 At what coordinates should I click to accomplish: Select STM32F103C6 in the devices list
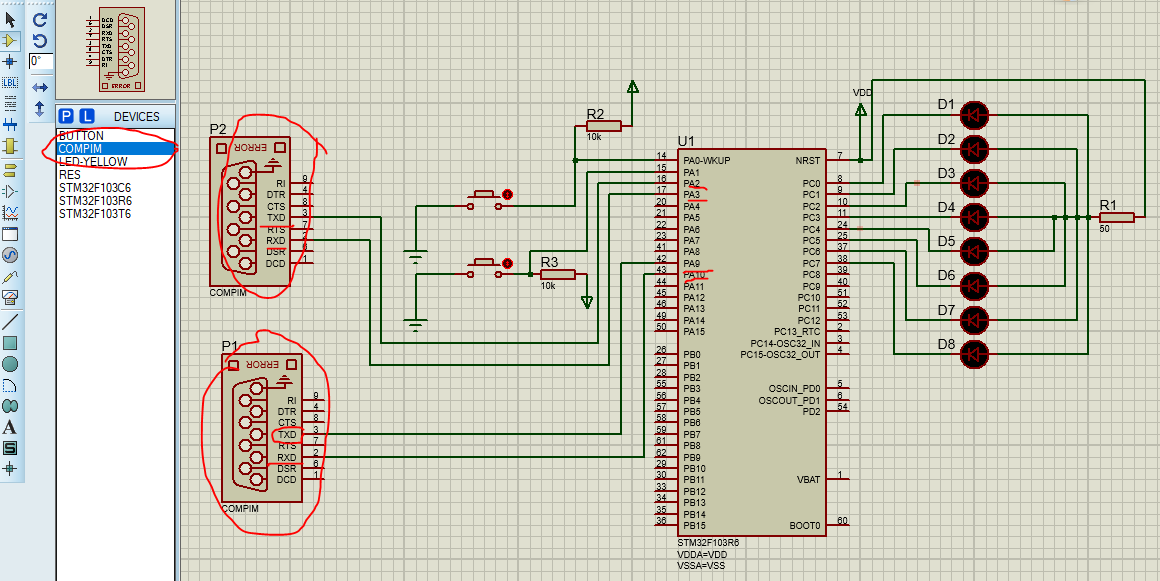coord(115,187)
